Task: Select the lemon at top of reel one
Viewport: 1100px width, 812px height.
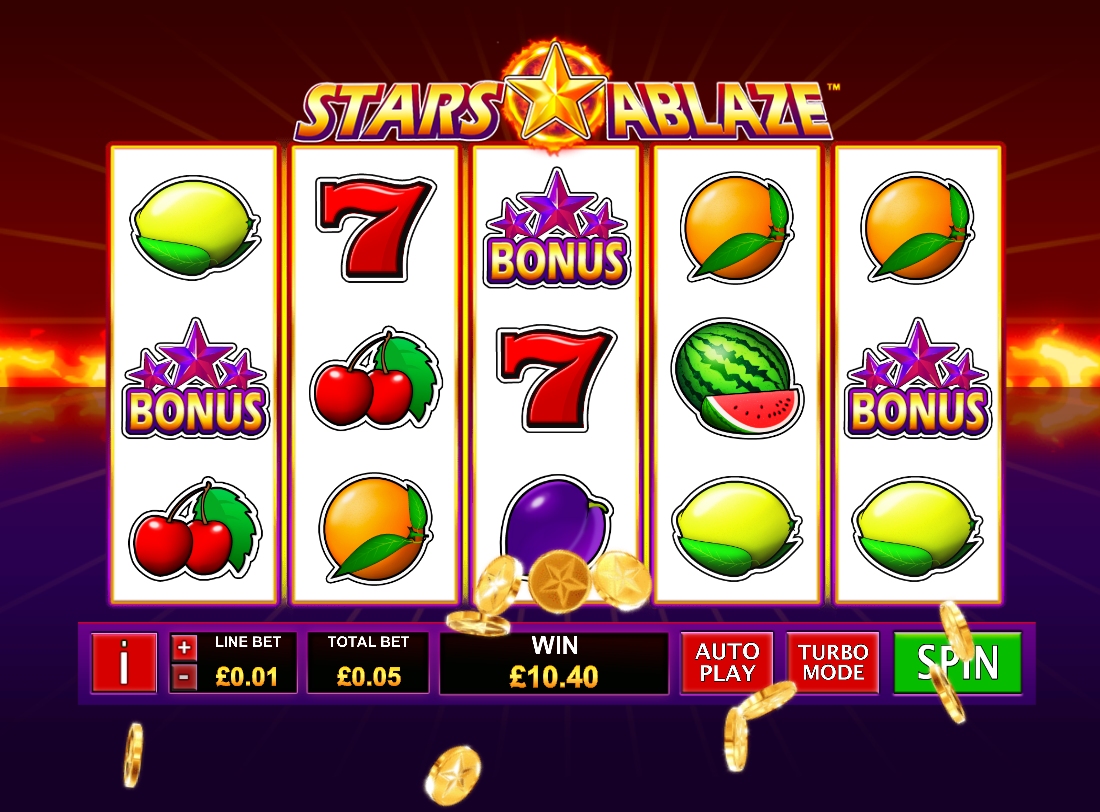Action: tap(195, 227)
